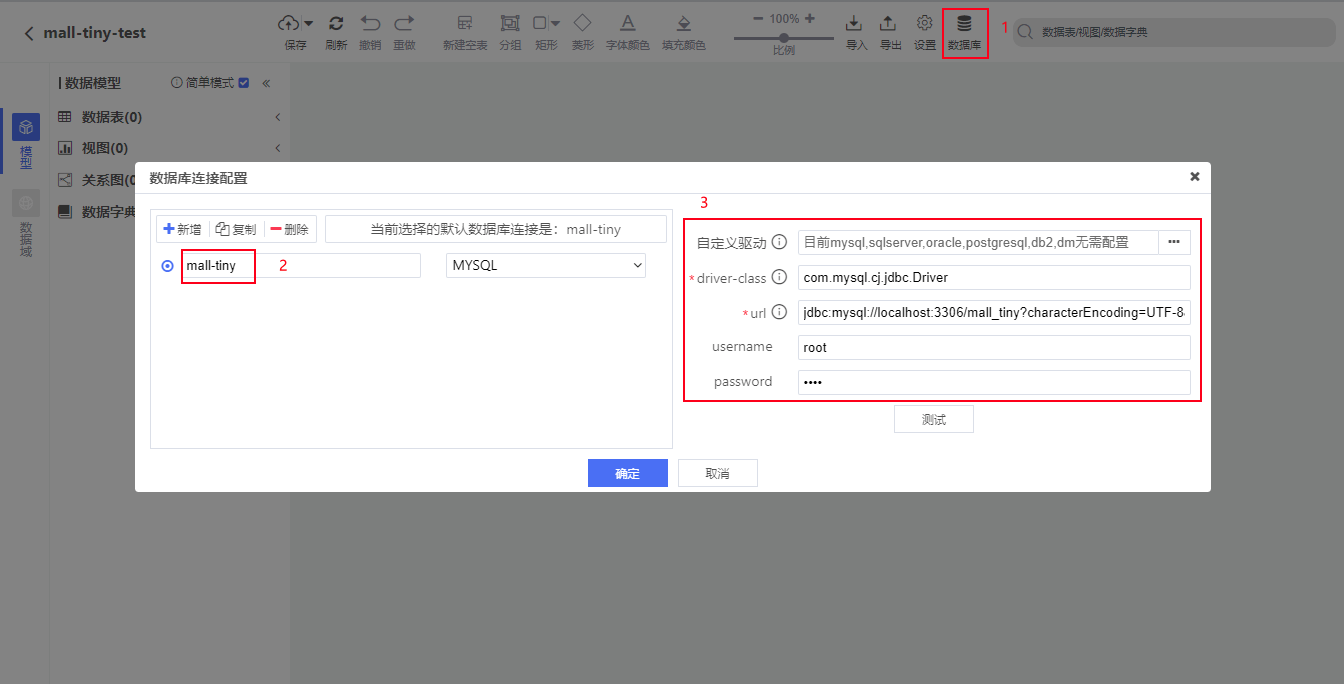Click the New Empty Table (新建空表) icon
Screen dimensions: 1344x684
point(464,22)
